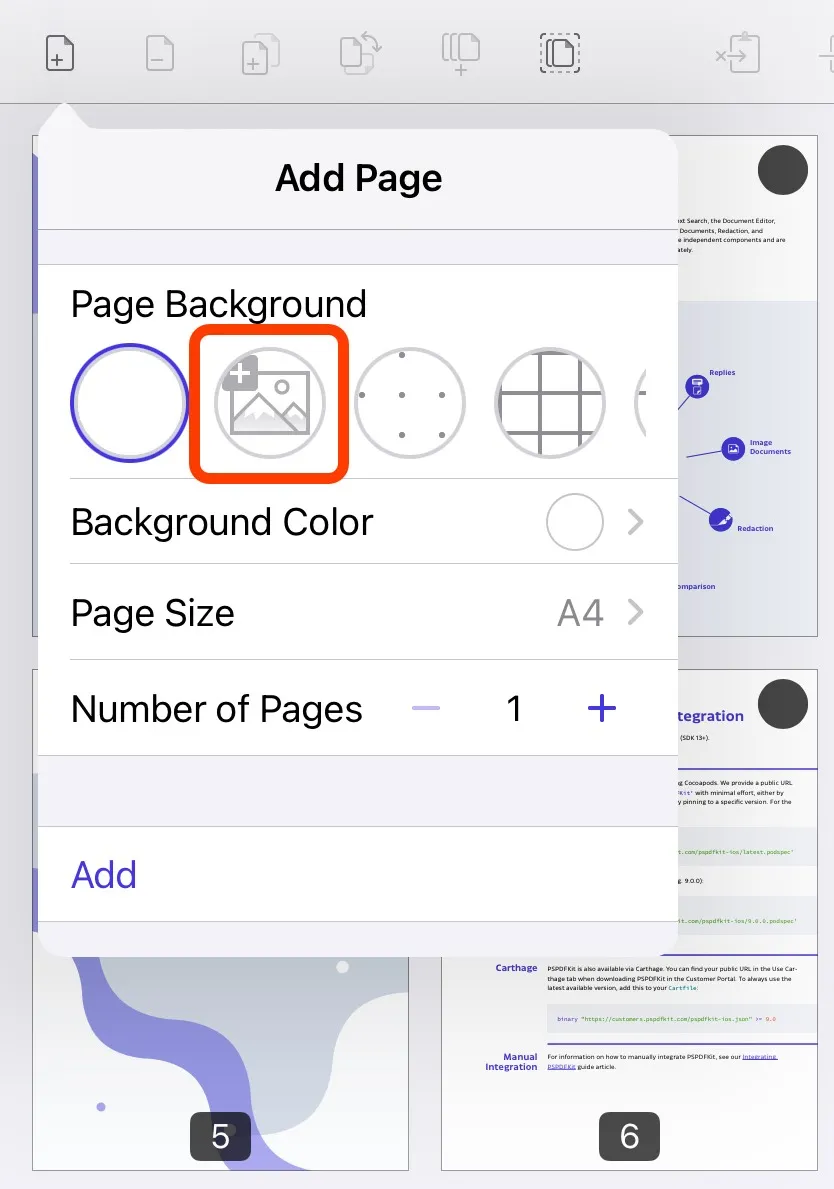
Task: Click the add new page toolbar icon
Action: pyautogui.click(x=60, y=53)
